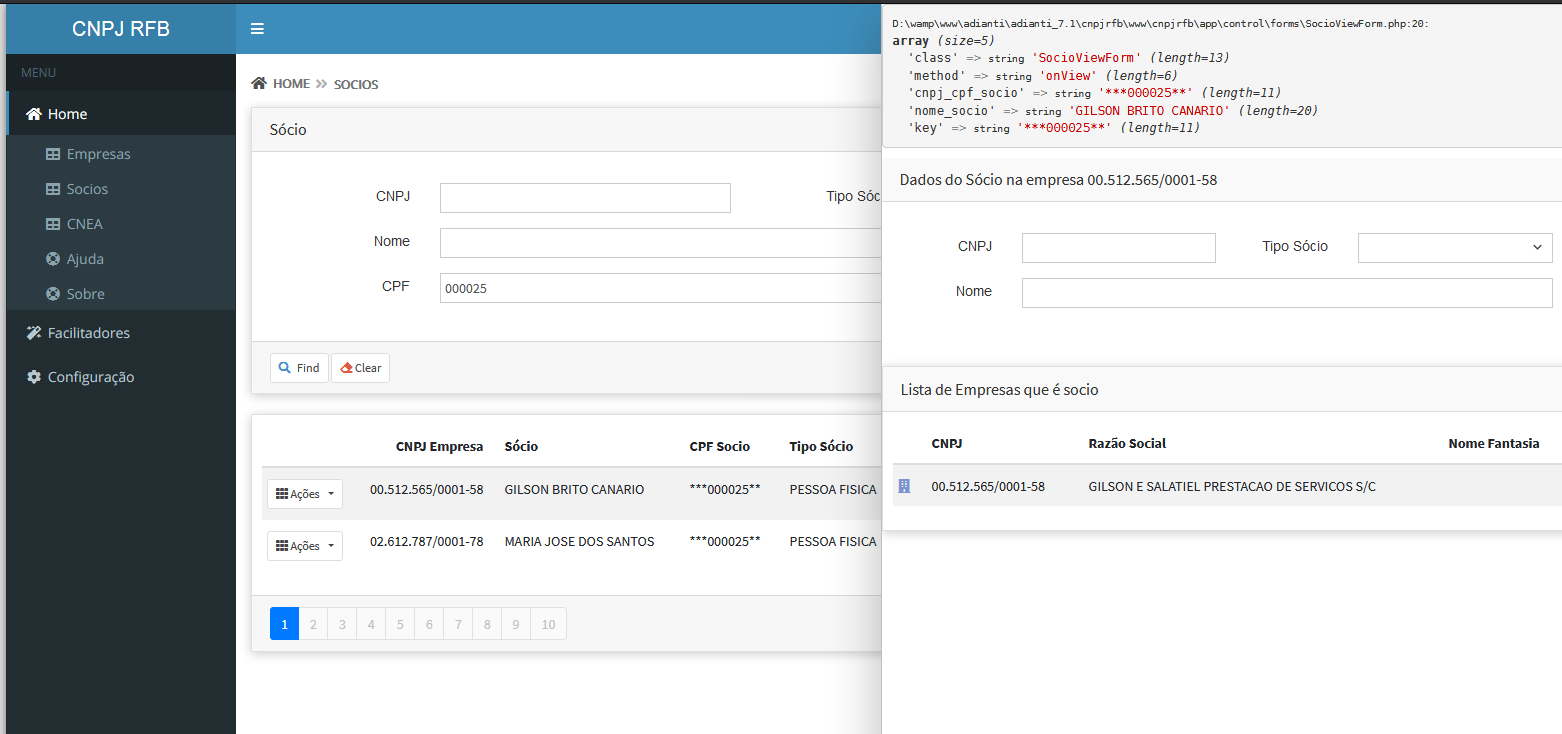
Task: Focus the Nome field in Sócio search form
Action: point(661,243)
